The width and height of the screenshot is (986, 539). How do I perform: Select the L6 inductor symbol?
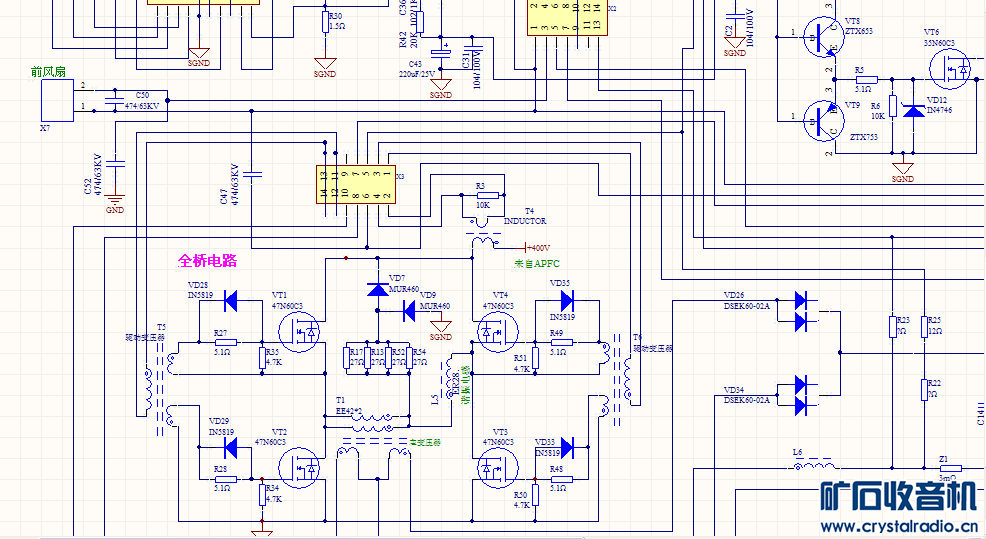pos(815,465)
